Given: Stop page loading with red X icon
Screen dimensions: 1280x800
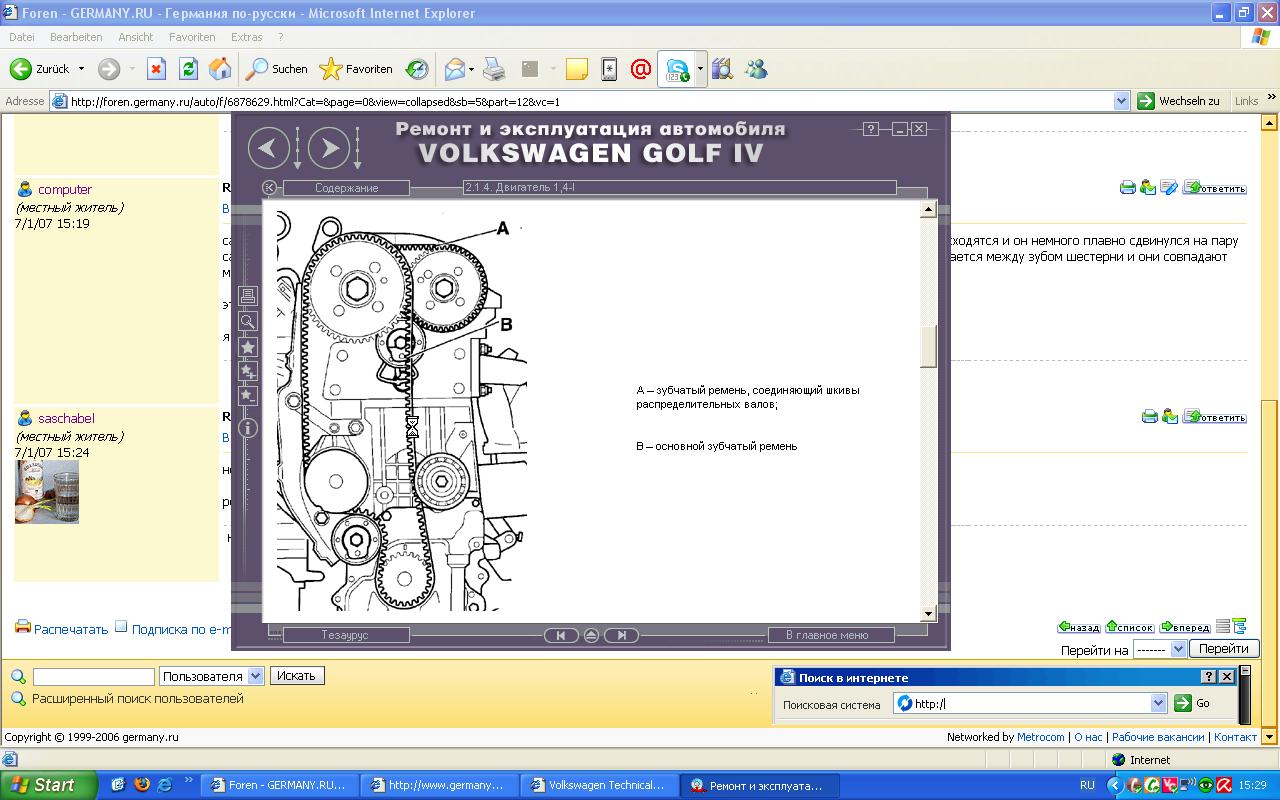Looking at the screenshot, I should coord(156,69).
